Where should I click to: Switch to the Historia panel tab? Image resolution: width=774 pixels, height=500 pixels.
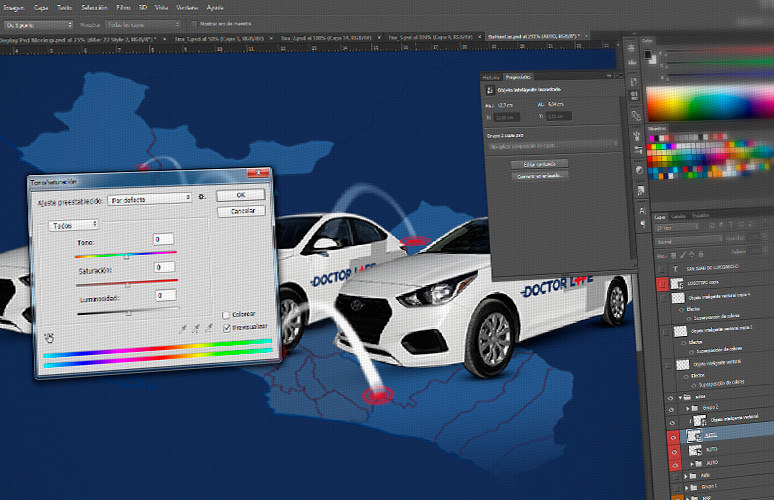(x=491, y=77)
